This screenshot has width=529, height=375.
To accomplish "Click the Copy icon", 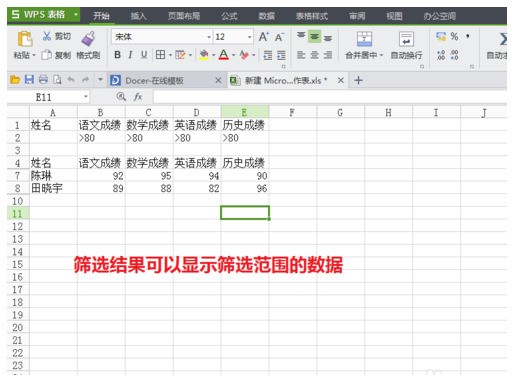I will coord(46,55).
